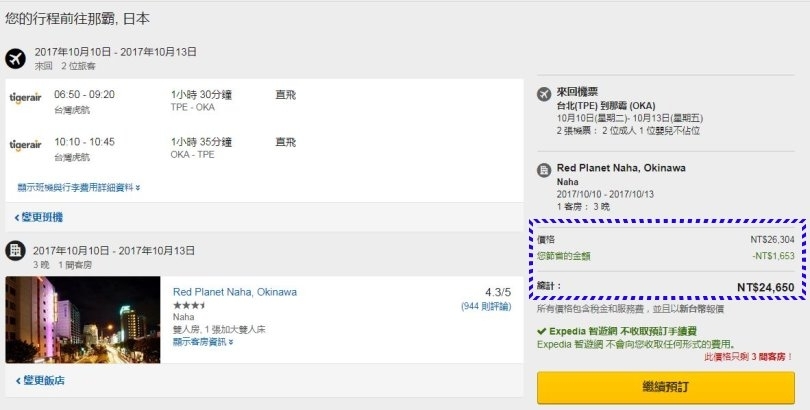Expand flight and baggage fee details
The height and width of the screenshot is (410, 810).
pos(79,186)
